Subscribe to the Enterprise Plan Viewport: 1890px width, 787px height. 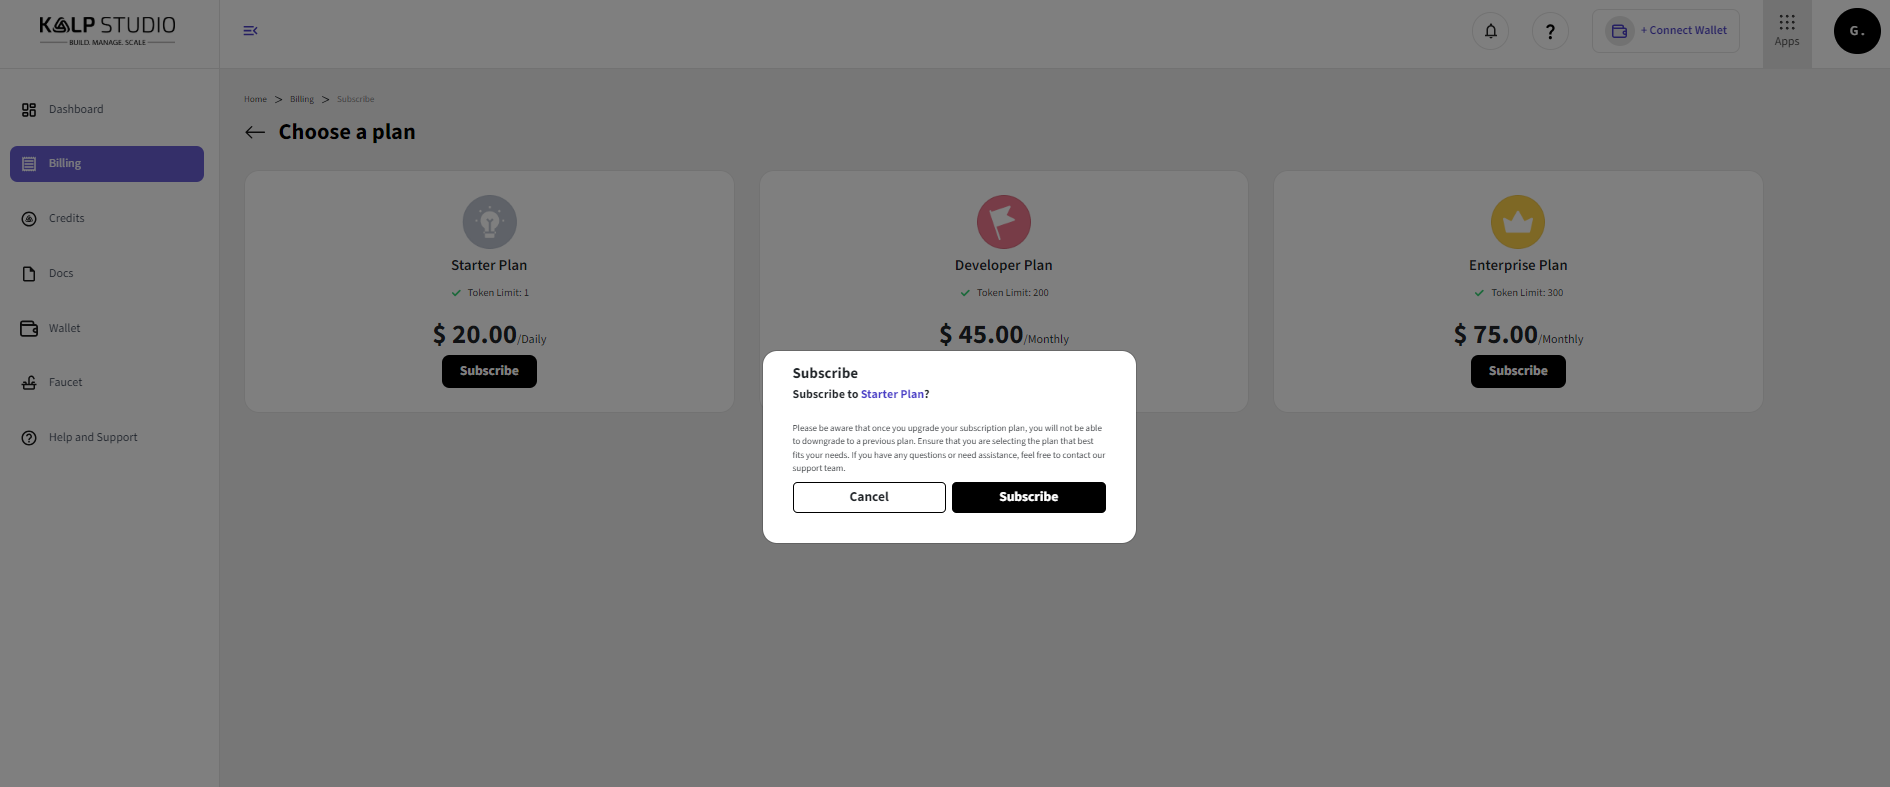[x=1518, y=371]
